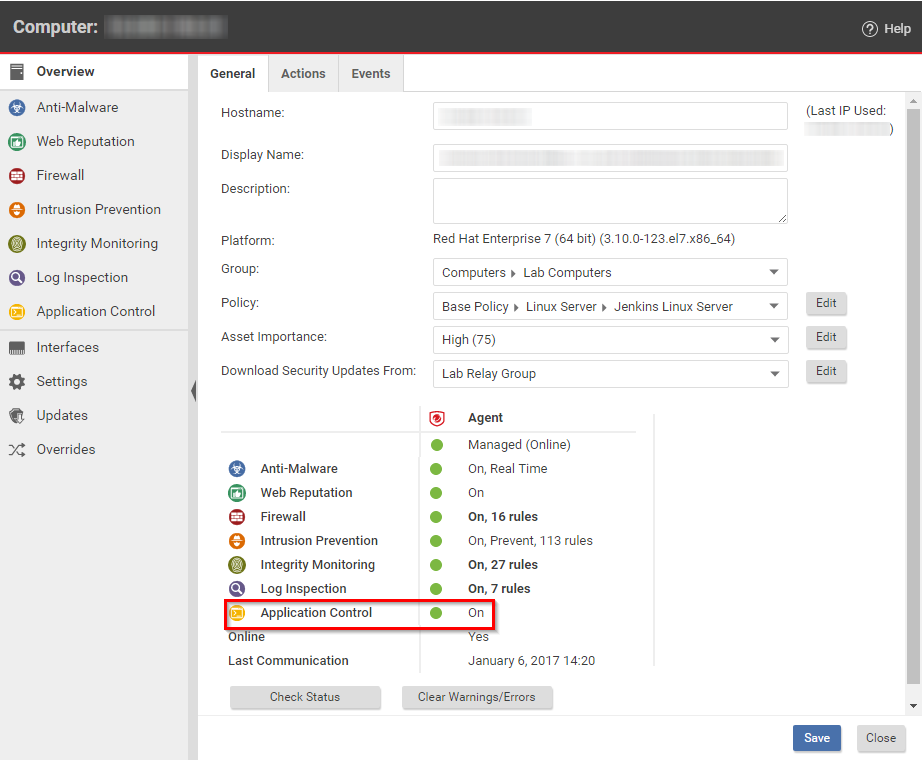Open the Events tab
This screenshot has width=922, height=760.
click(x=370, y=73)
